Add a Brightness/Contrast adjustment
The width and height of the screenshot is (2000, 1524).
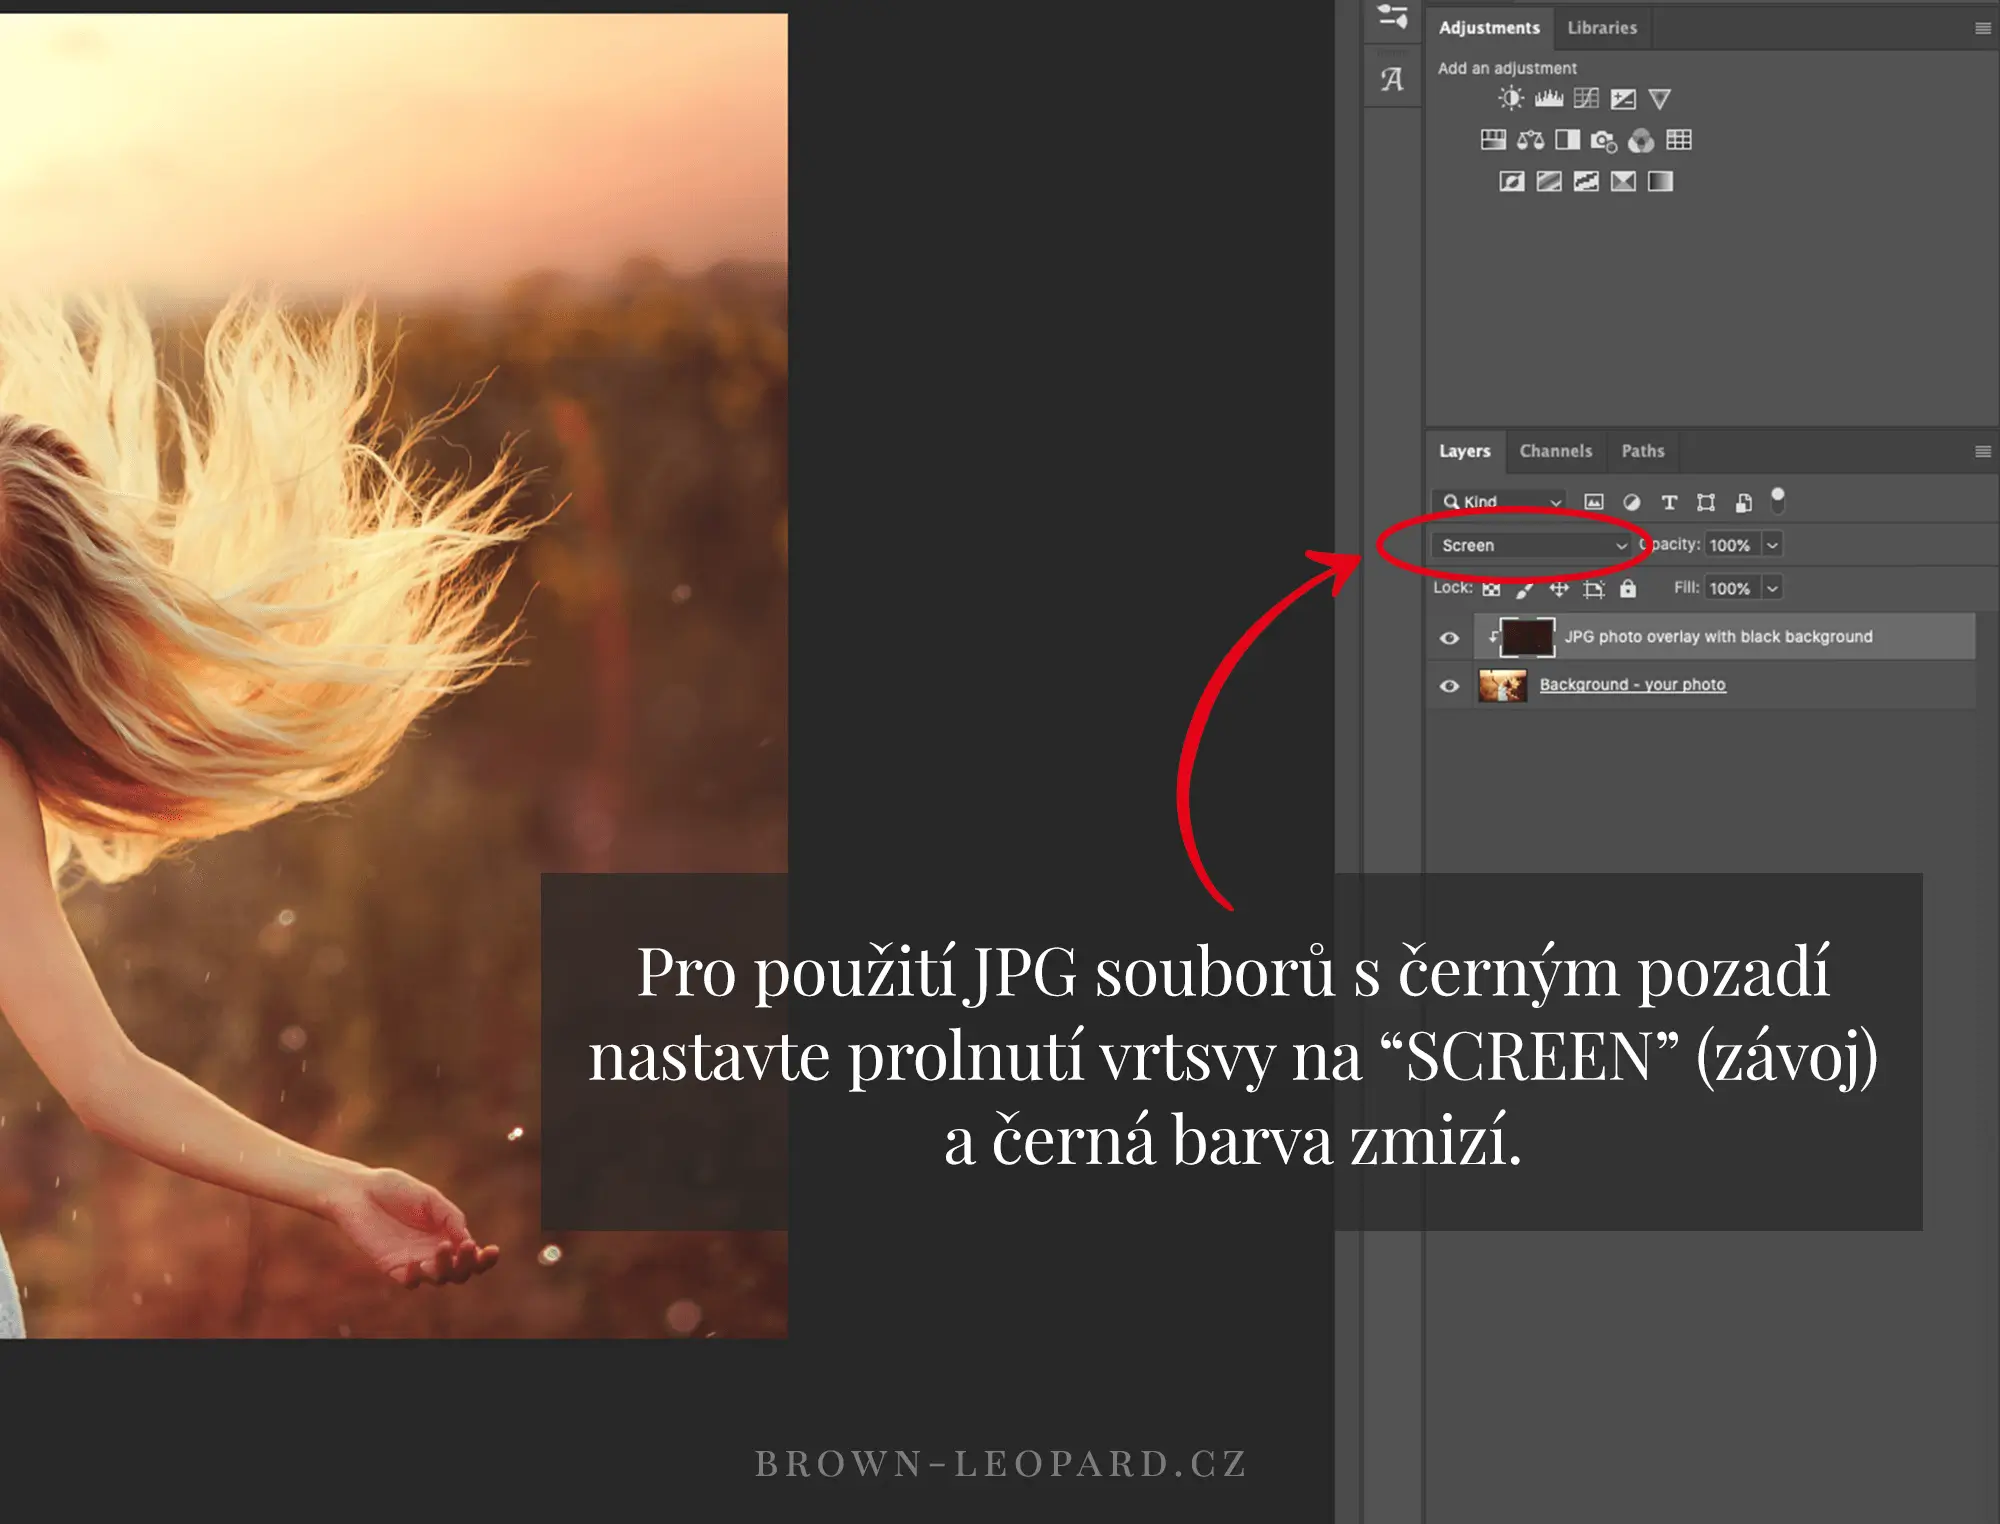tap(1510, 98)
